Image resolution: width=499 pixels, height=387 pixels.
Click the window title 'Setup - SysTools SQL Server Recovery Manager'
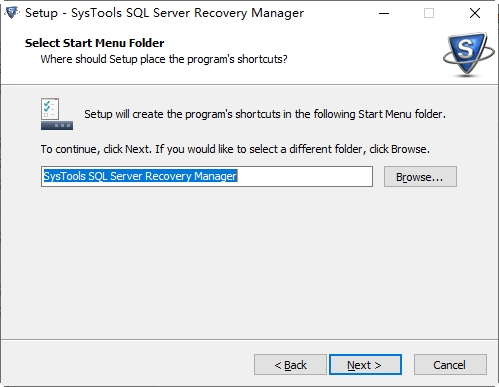coord(164,13)
